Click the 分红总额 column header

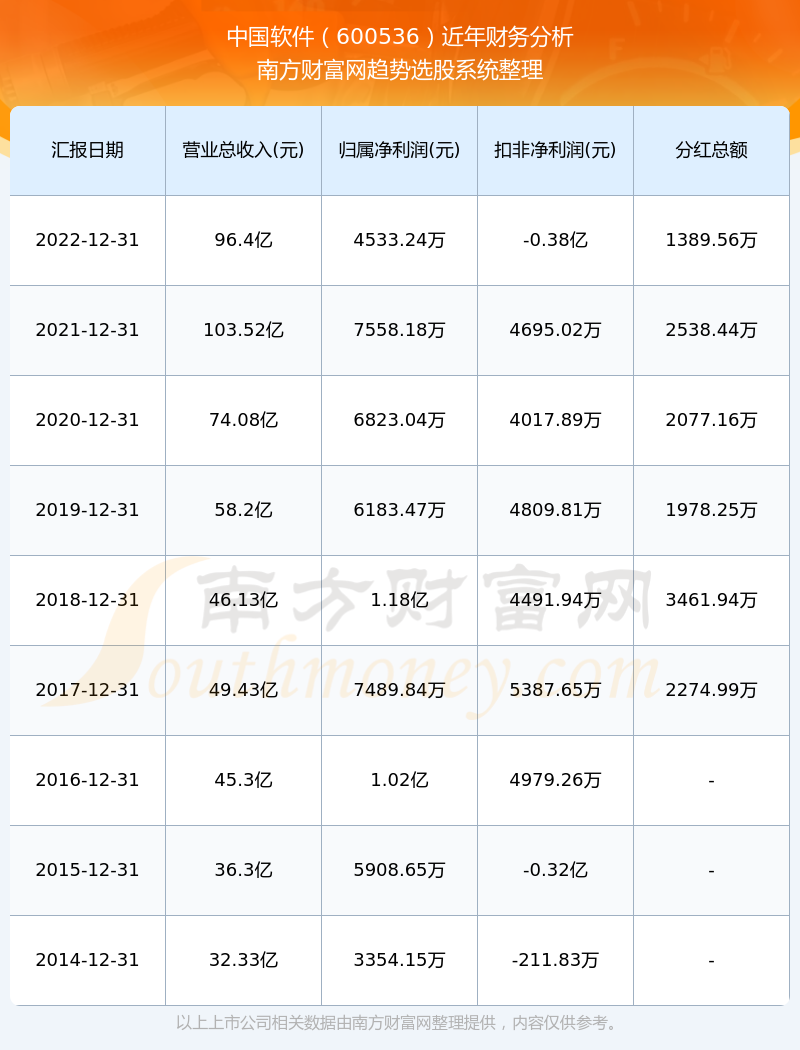[712, 150]
